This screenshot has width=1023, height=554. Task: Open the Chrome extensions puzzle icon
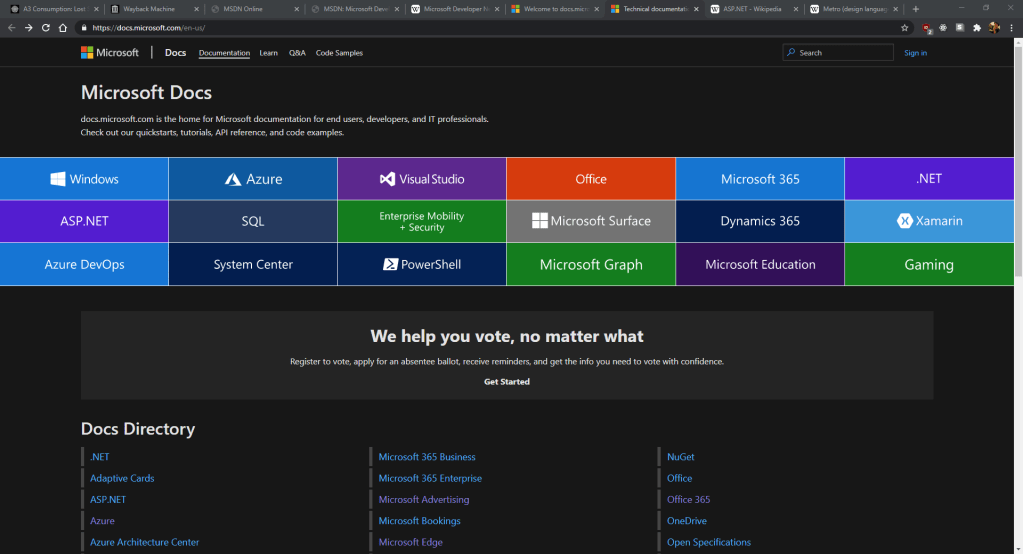click(977, 28)
